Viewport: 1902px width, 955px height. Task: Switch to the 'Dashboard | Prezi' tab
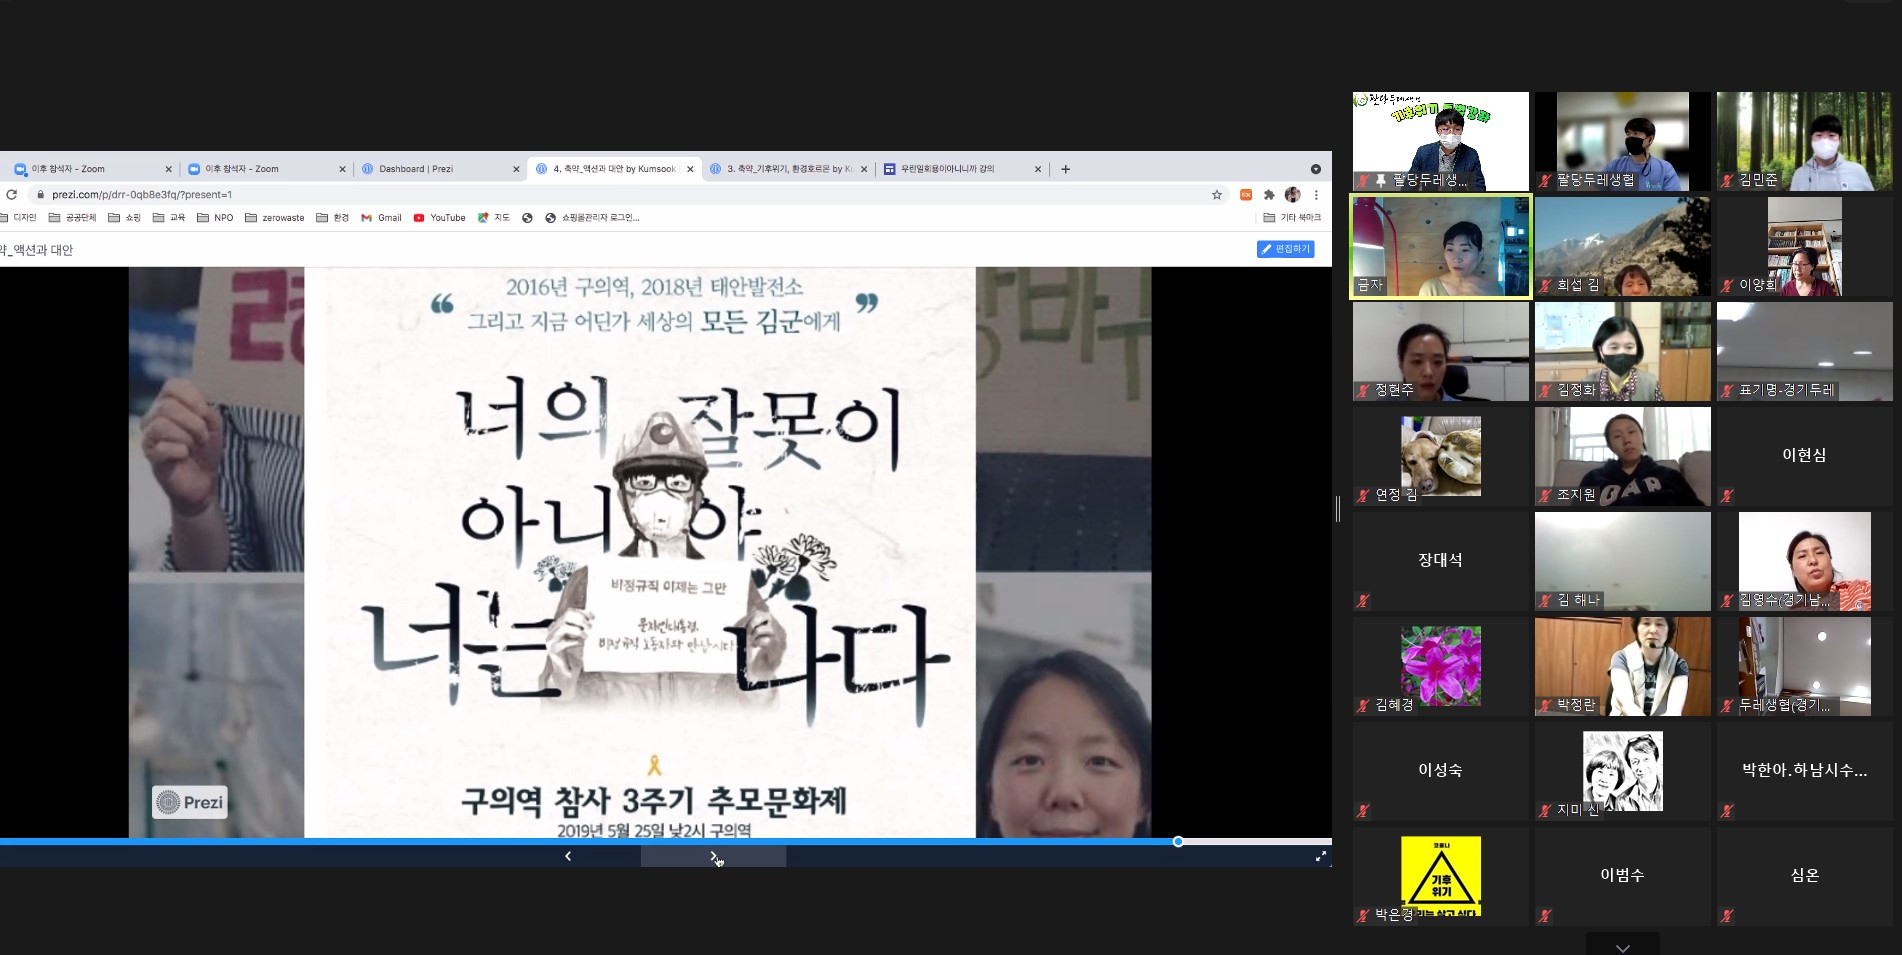tap(439, 169)
